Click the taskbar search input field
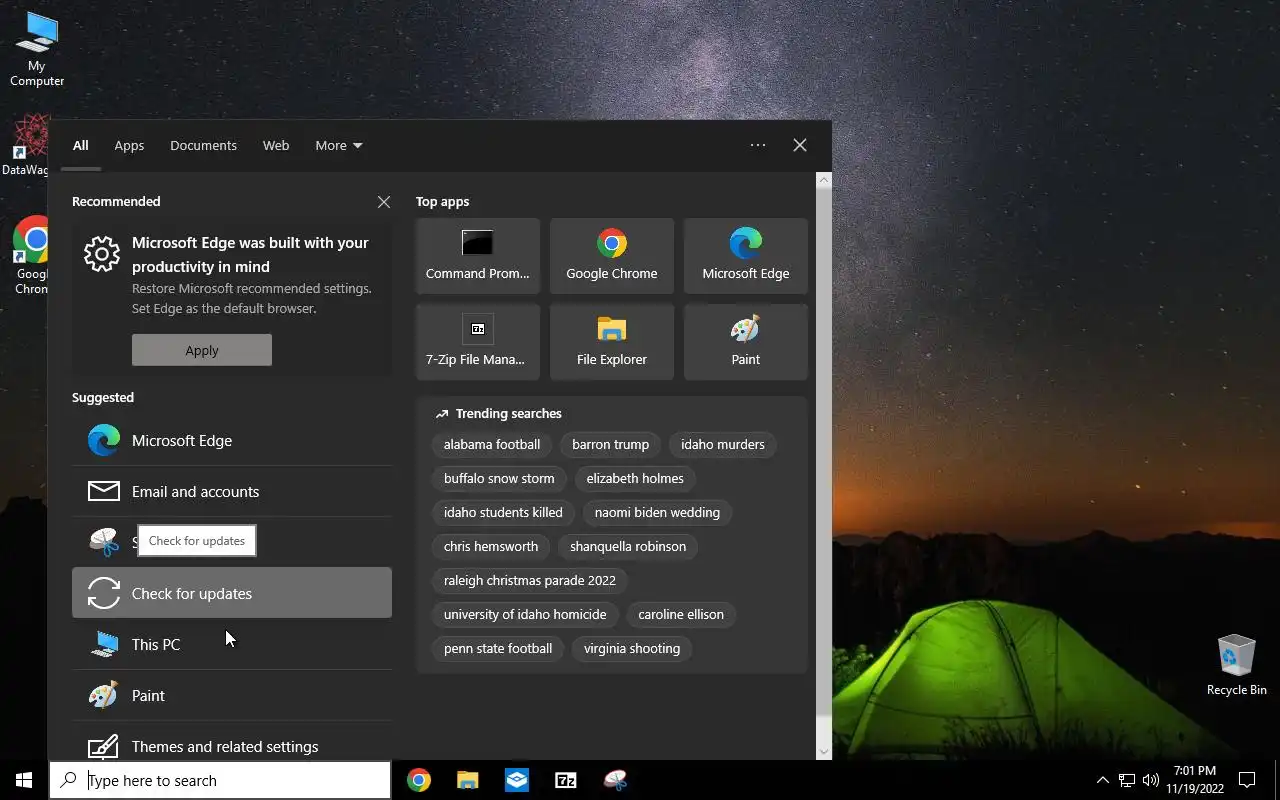Viewport: 1280px width, 800px height. tap(220, 780)
